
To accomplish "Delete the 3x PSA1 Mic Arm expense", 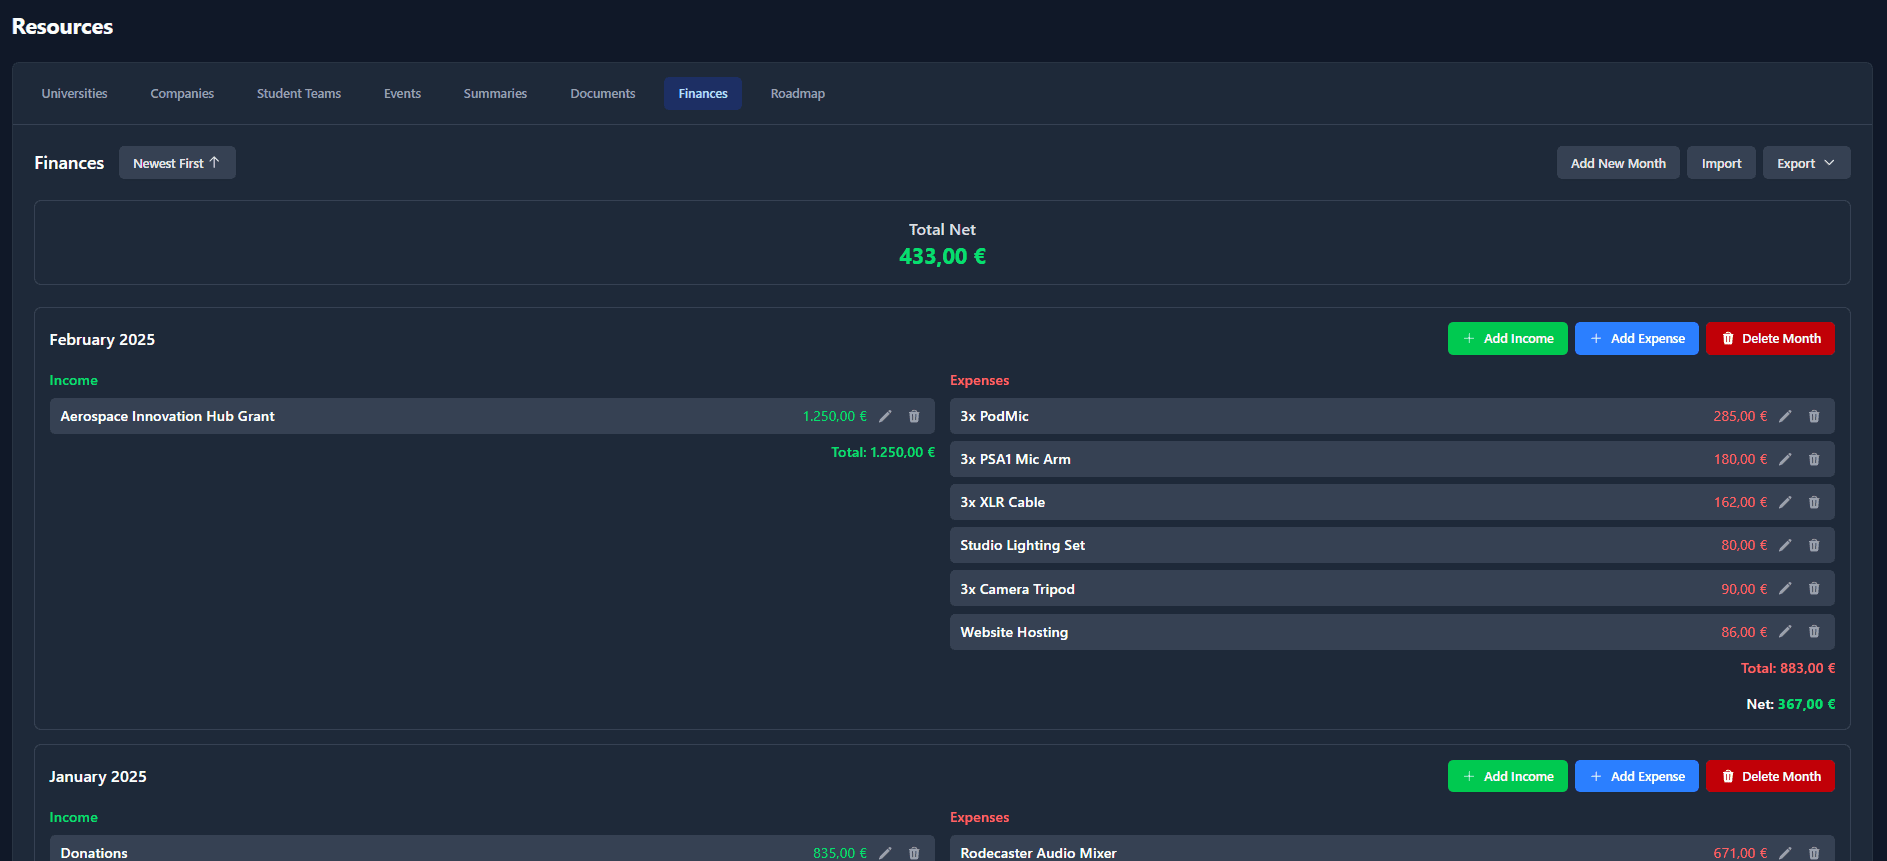I will pos(1814,459).
